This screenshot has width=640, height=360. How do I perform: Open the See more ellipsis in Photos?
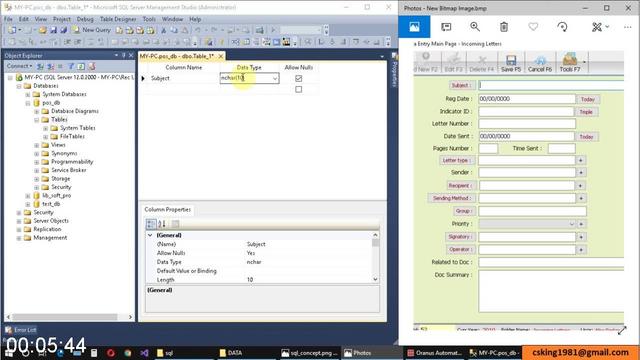(628, 27)
